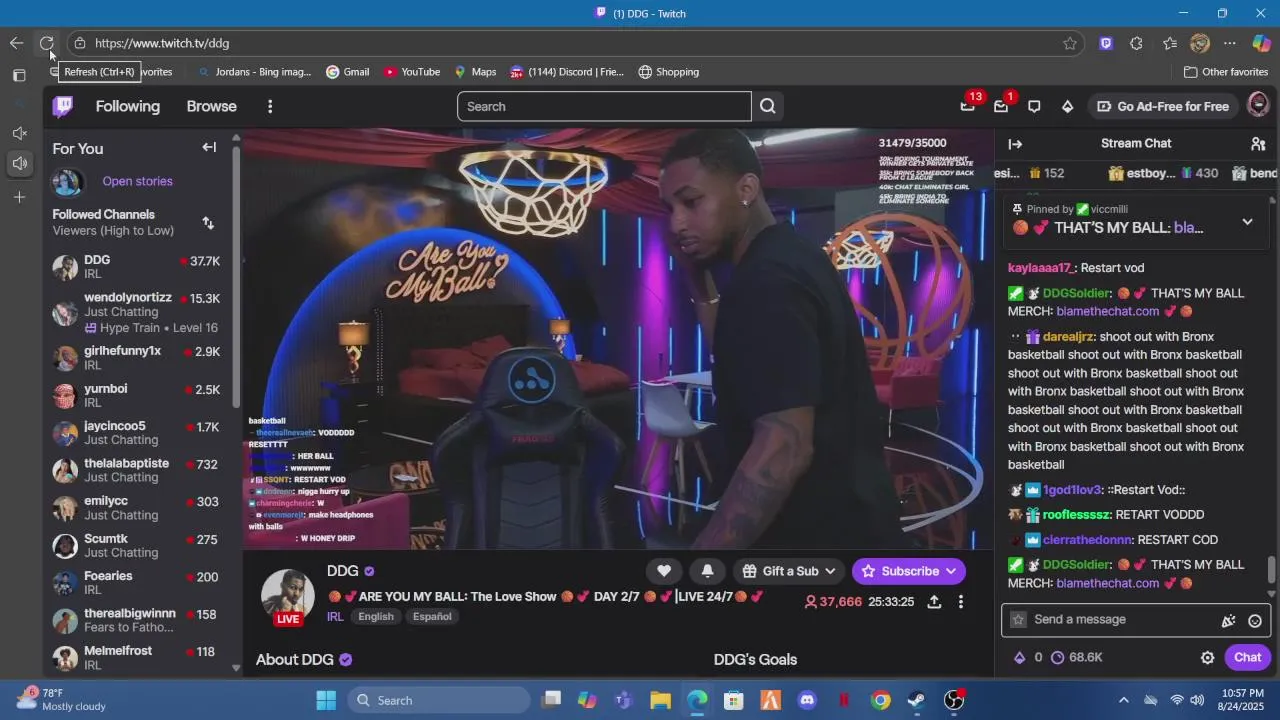Click the Twitch logo home icon
Image resolution: width=1280 pixels, height=720 pixels.
pos(63,106)
